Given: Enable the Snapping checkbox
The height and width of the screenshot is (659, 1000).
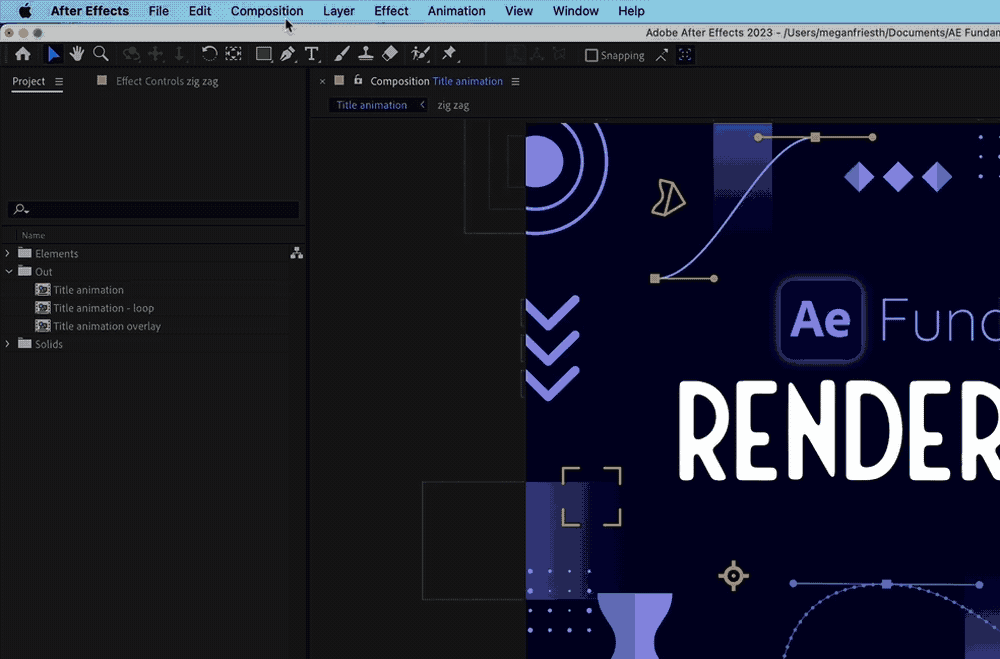Looking at the screenshot, I should pos(591,56).
